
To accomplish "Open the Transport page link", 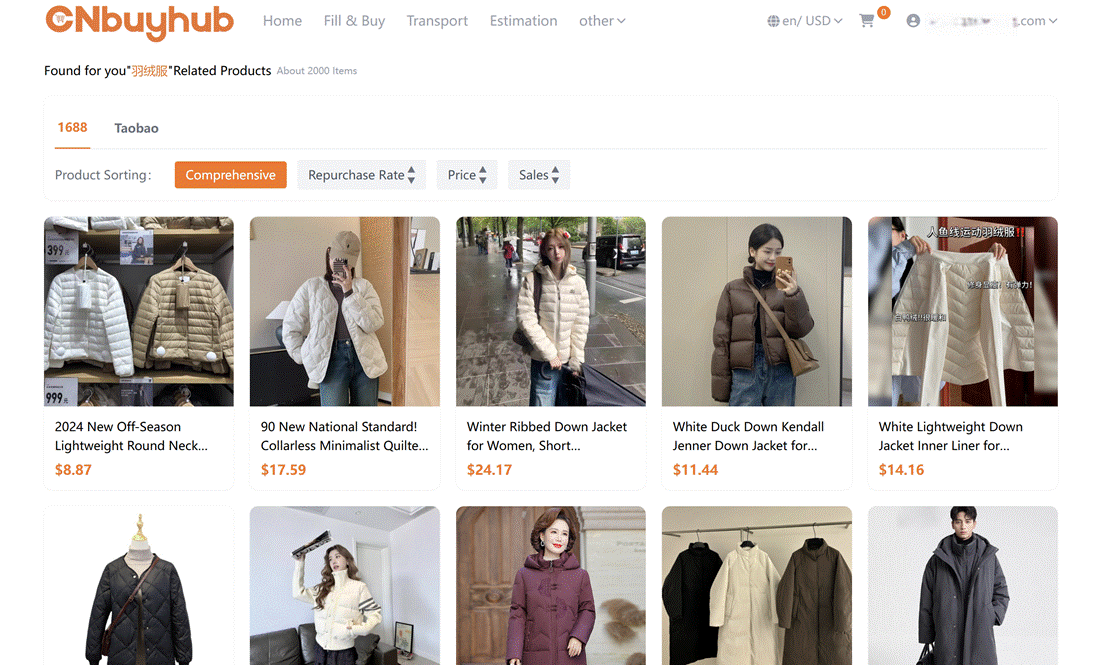I will point(437,21).
